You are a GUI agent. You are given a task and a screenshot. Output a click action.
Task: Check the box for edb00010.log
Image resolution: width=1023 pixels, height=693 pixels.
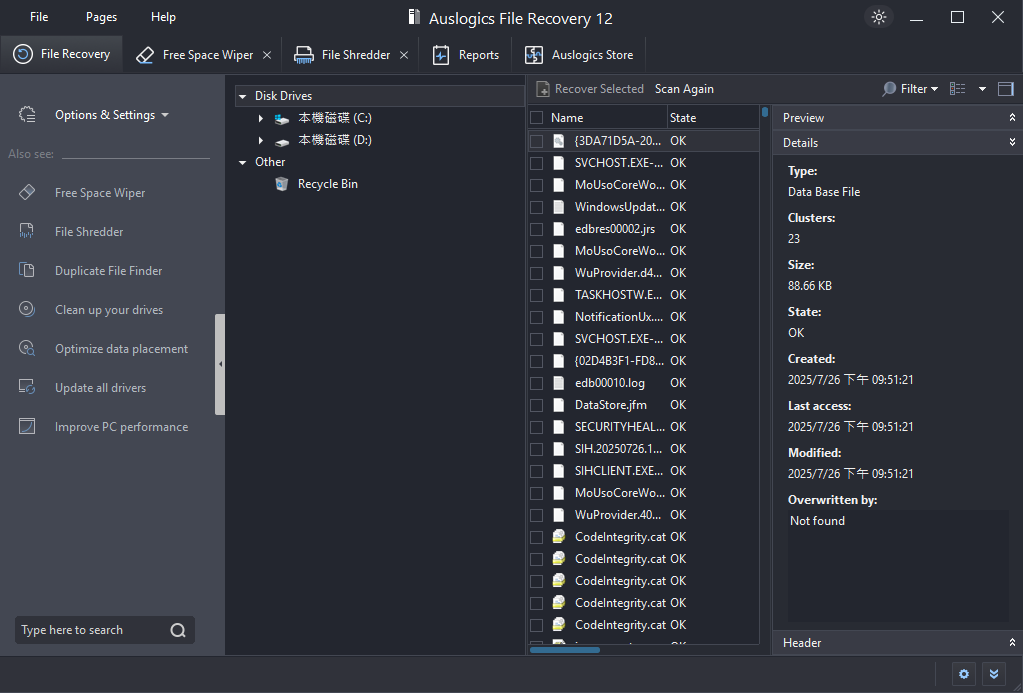click(x=536, y=383)
